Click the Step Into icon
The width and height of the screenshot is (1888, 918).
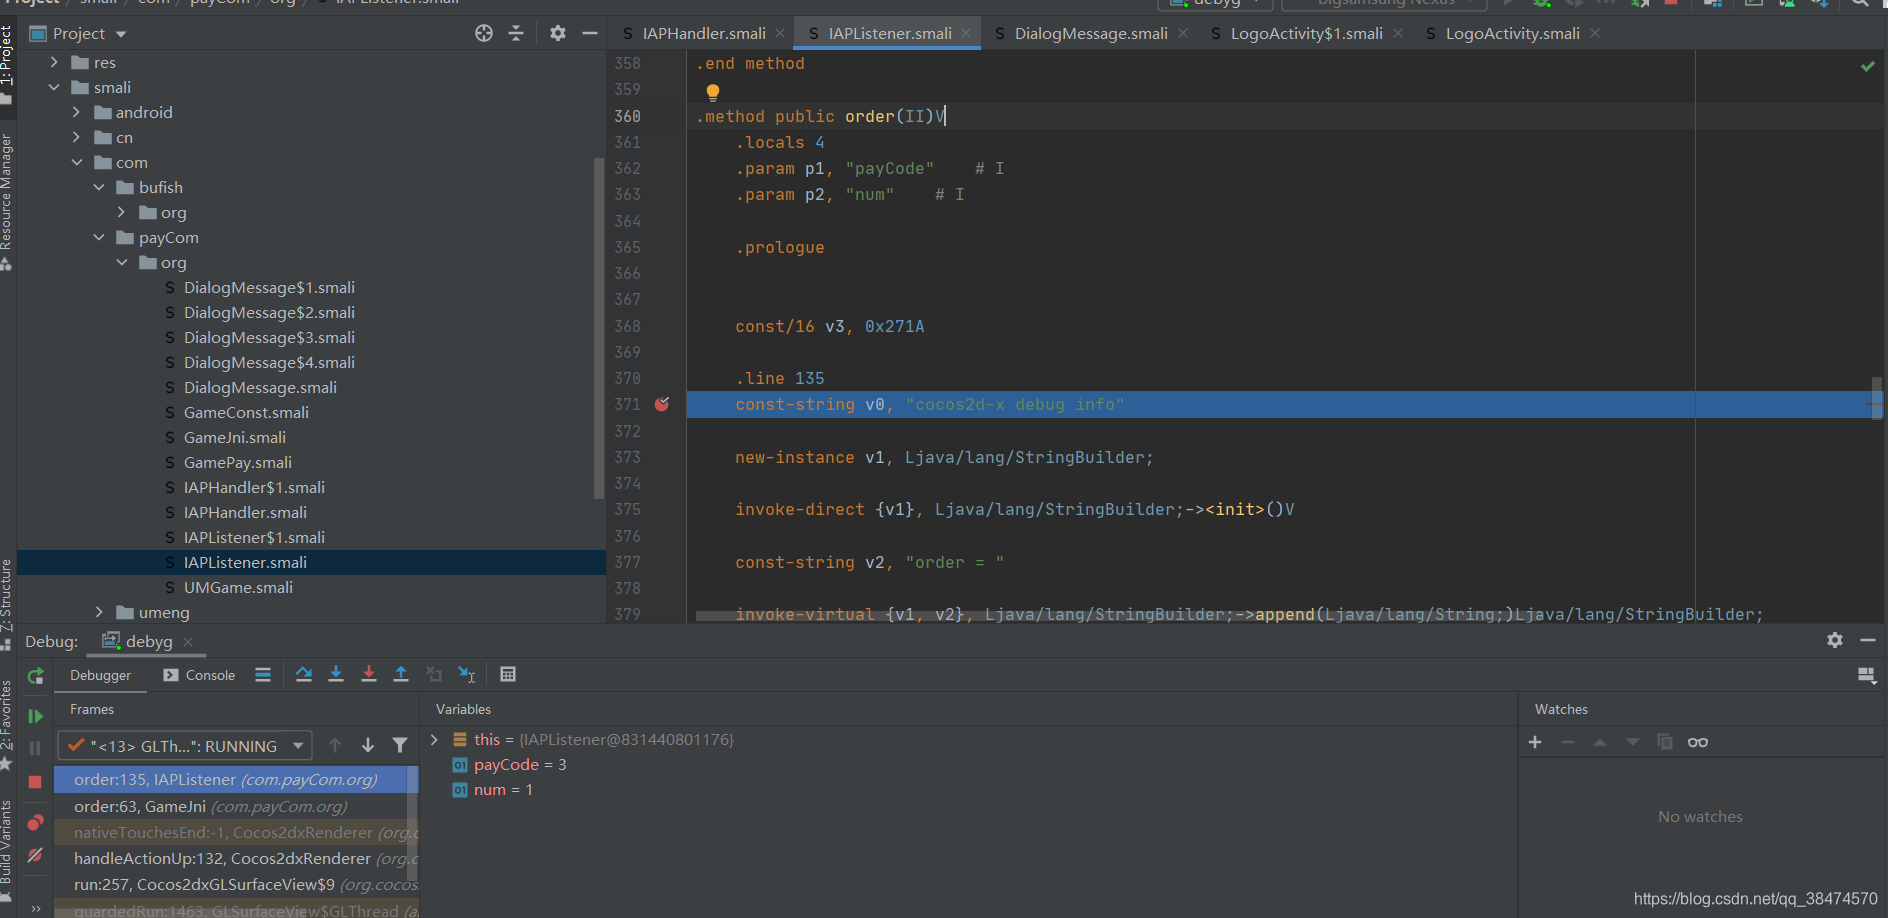(336, 675)
